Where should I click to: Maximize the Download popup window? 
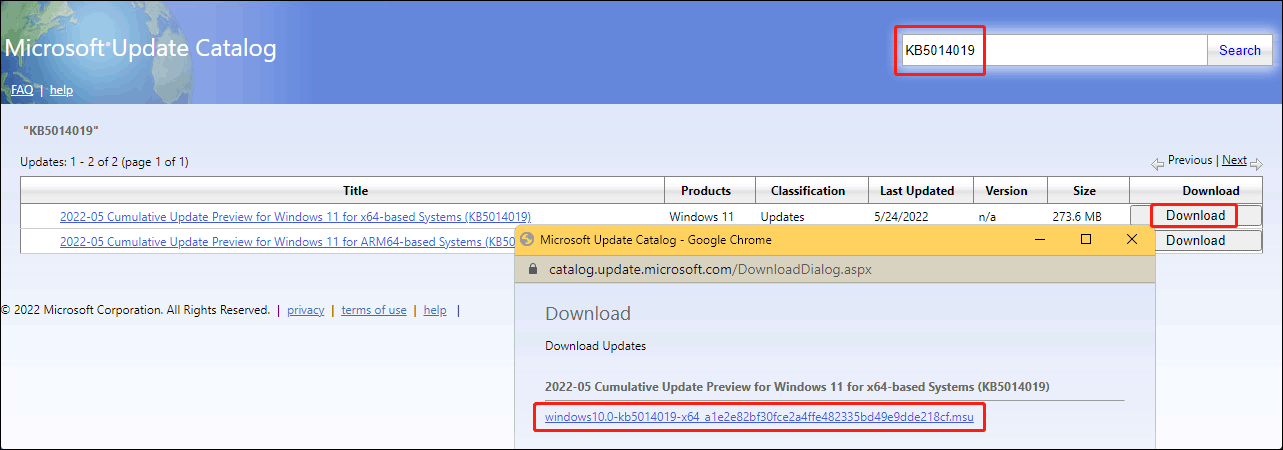1086,239
